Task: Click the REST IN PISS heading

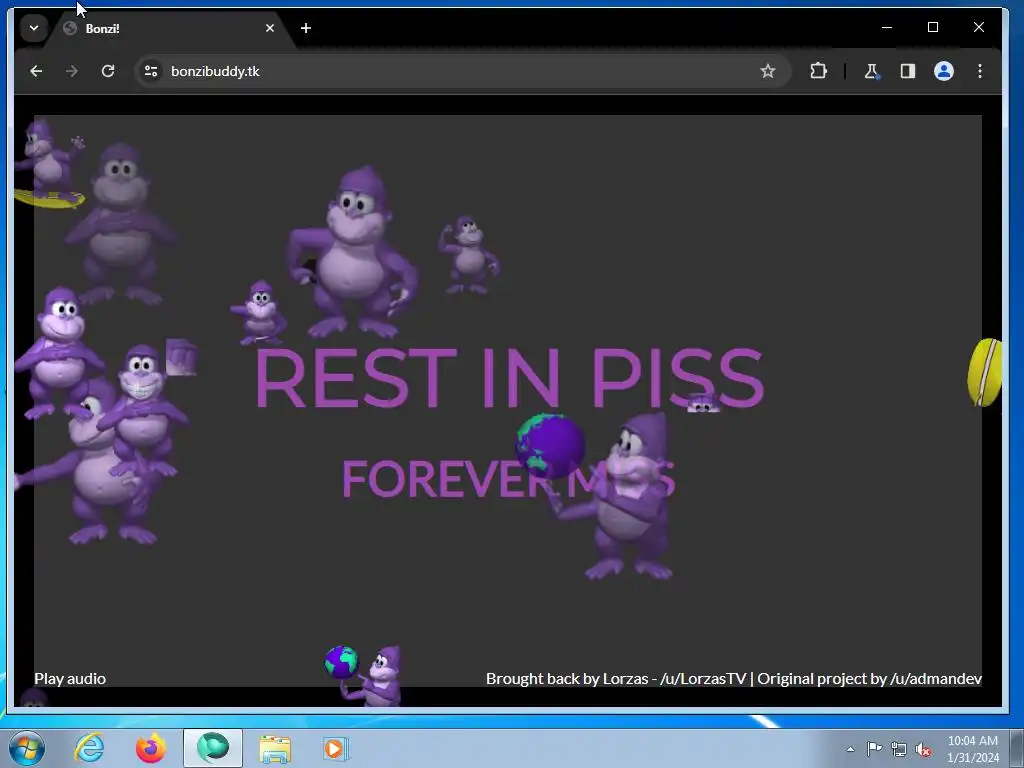Action: click(x=509, y=379)
